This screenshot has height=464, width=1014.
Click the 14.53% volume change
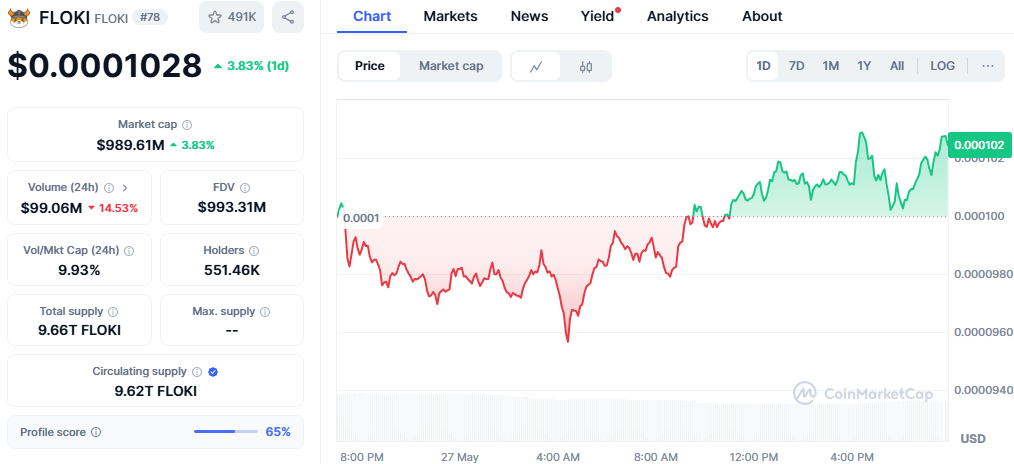click(x=112, y=208)
